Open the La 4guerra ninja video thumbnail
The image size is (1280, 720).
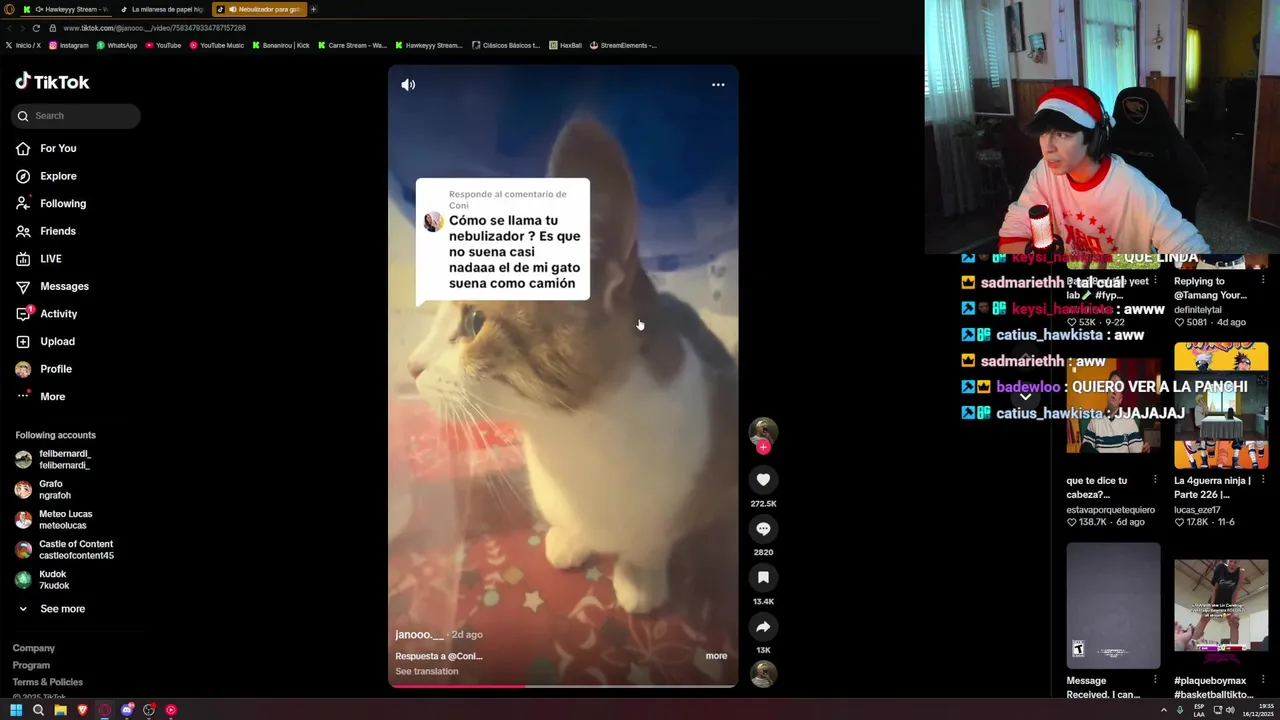pyautogui.click(x=1221, y=406)
